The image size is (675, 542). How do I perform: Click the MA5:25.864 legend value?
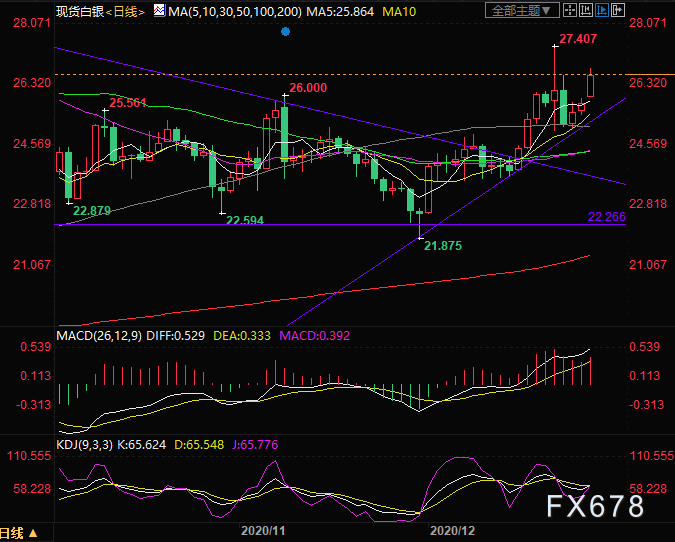[x=346, y=11]
